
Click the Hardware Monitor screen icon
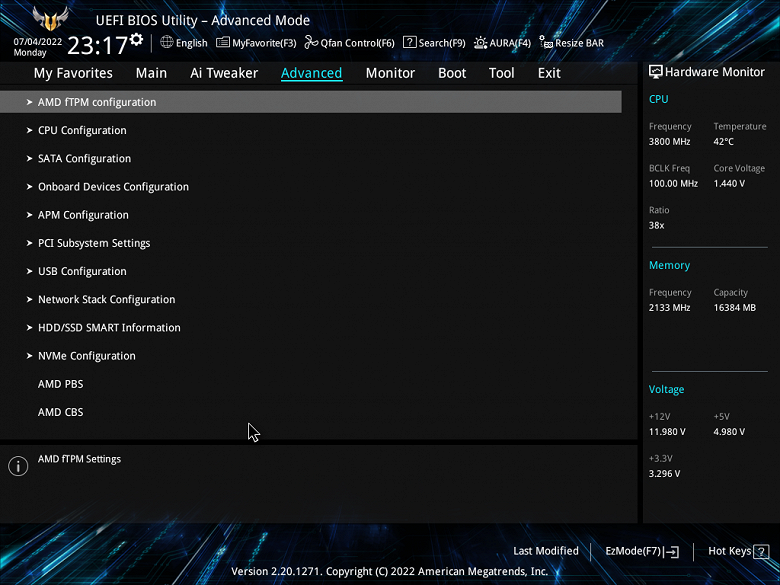(x=656, y=72)
